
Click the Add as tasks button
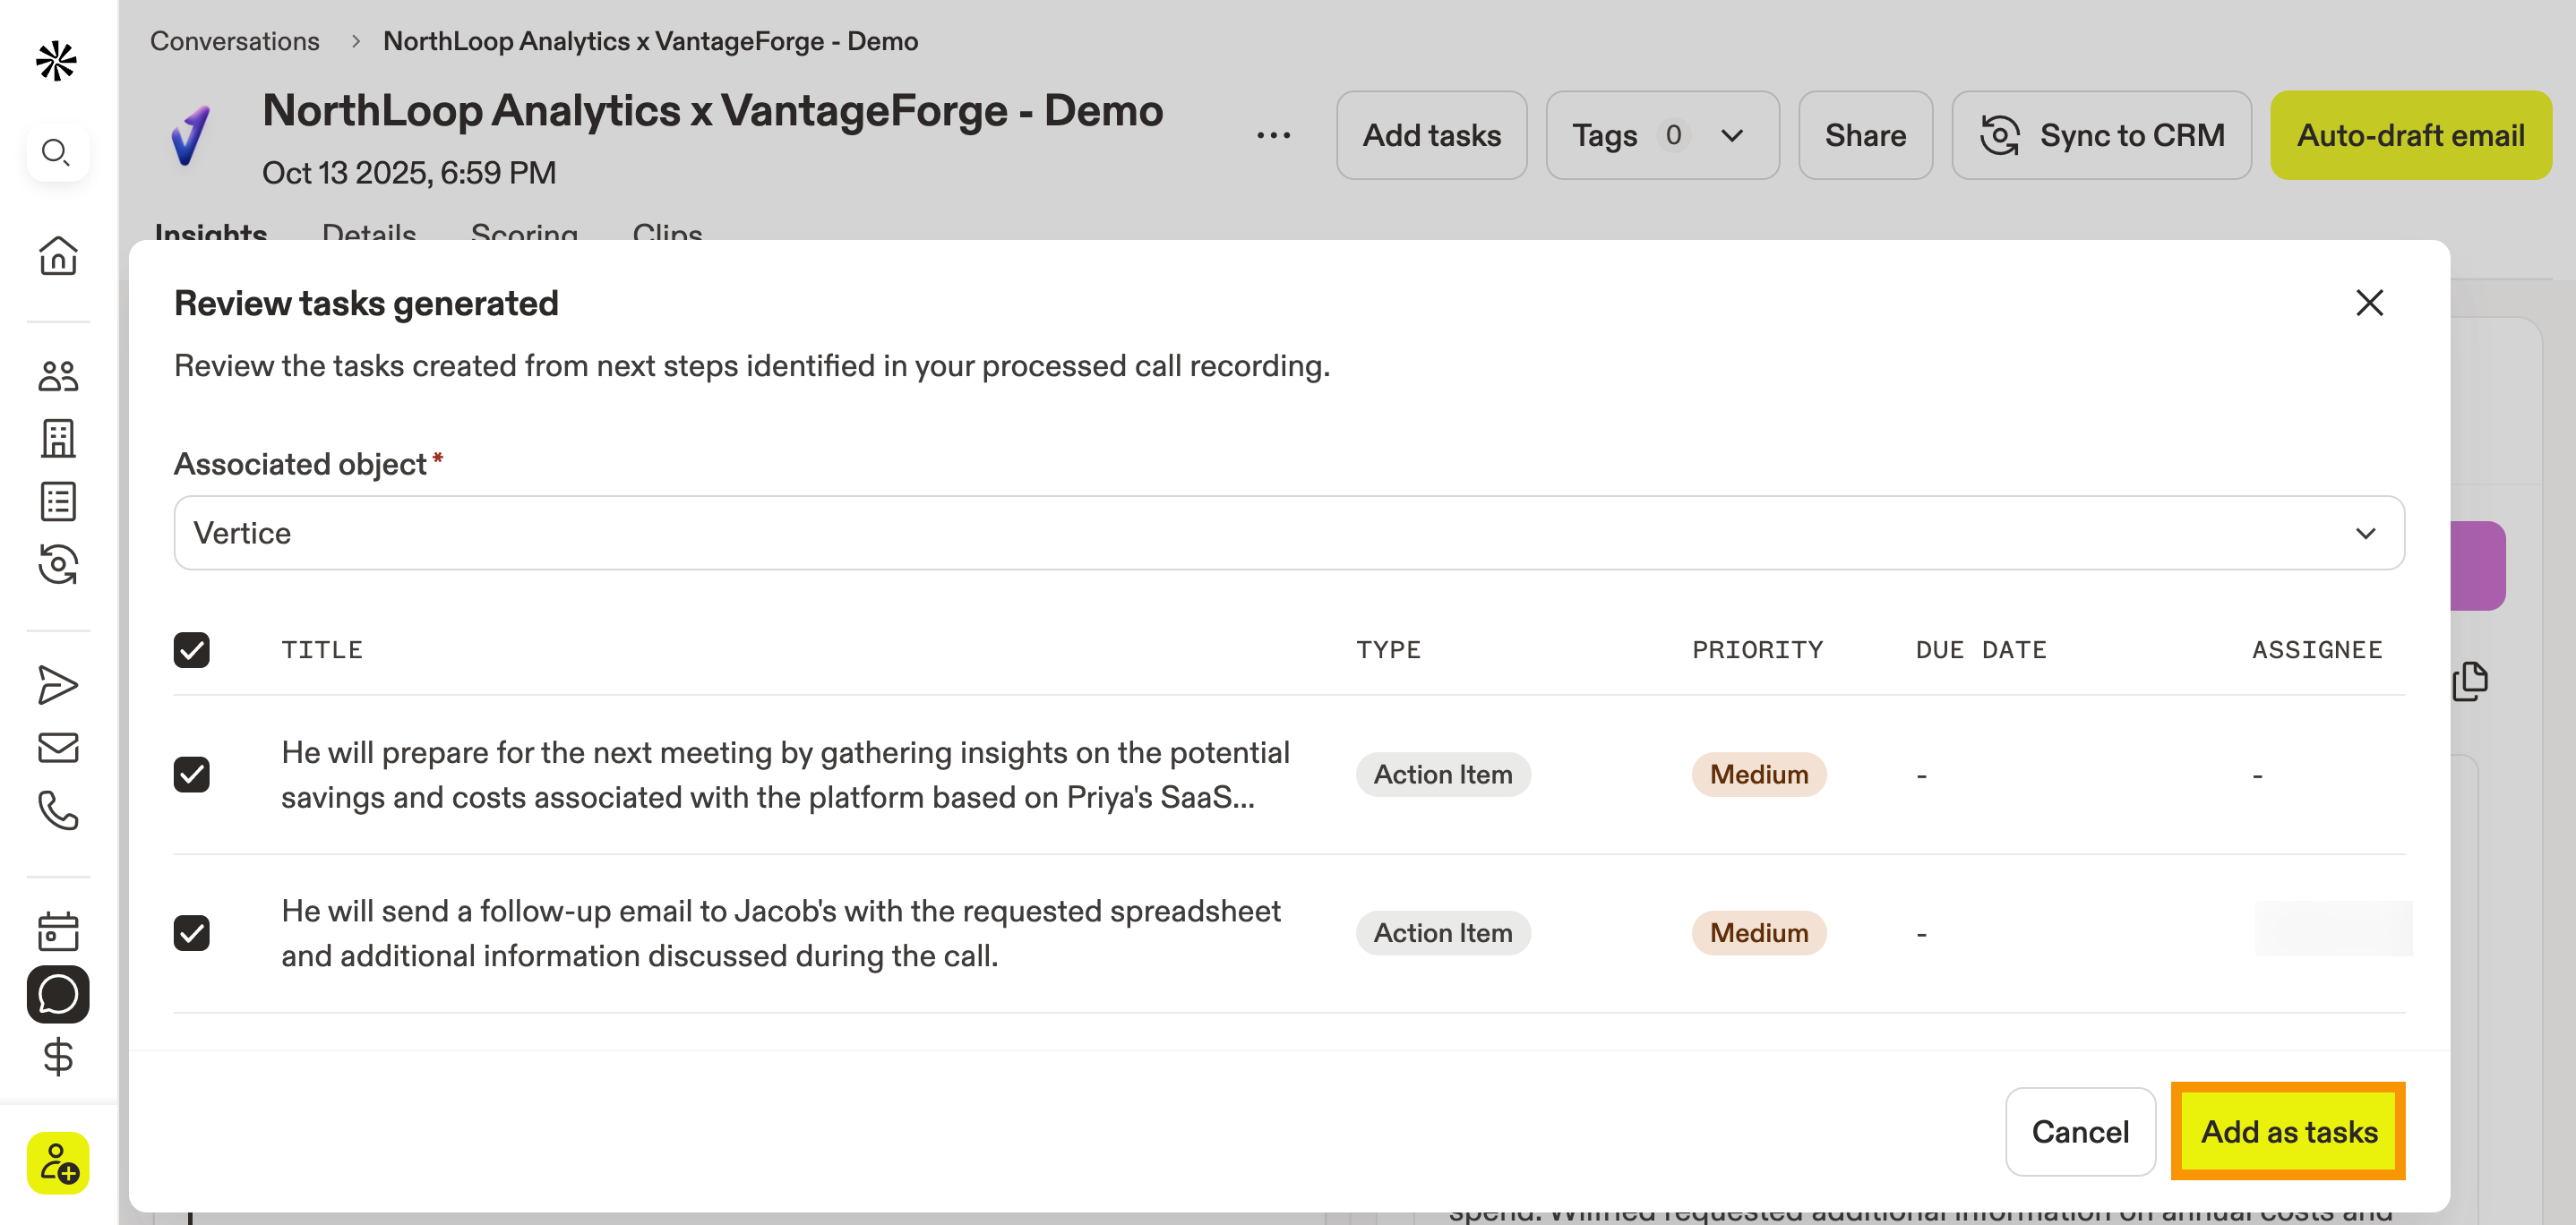(x=2288, y=1131)
